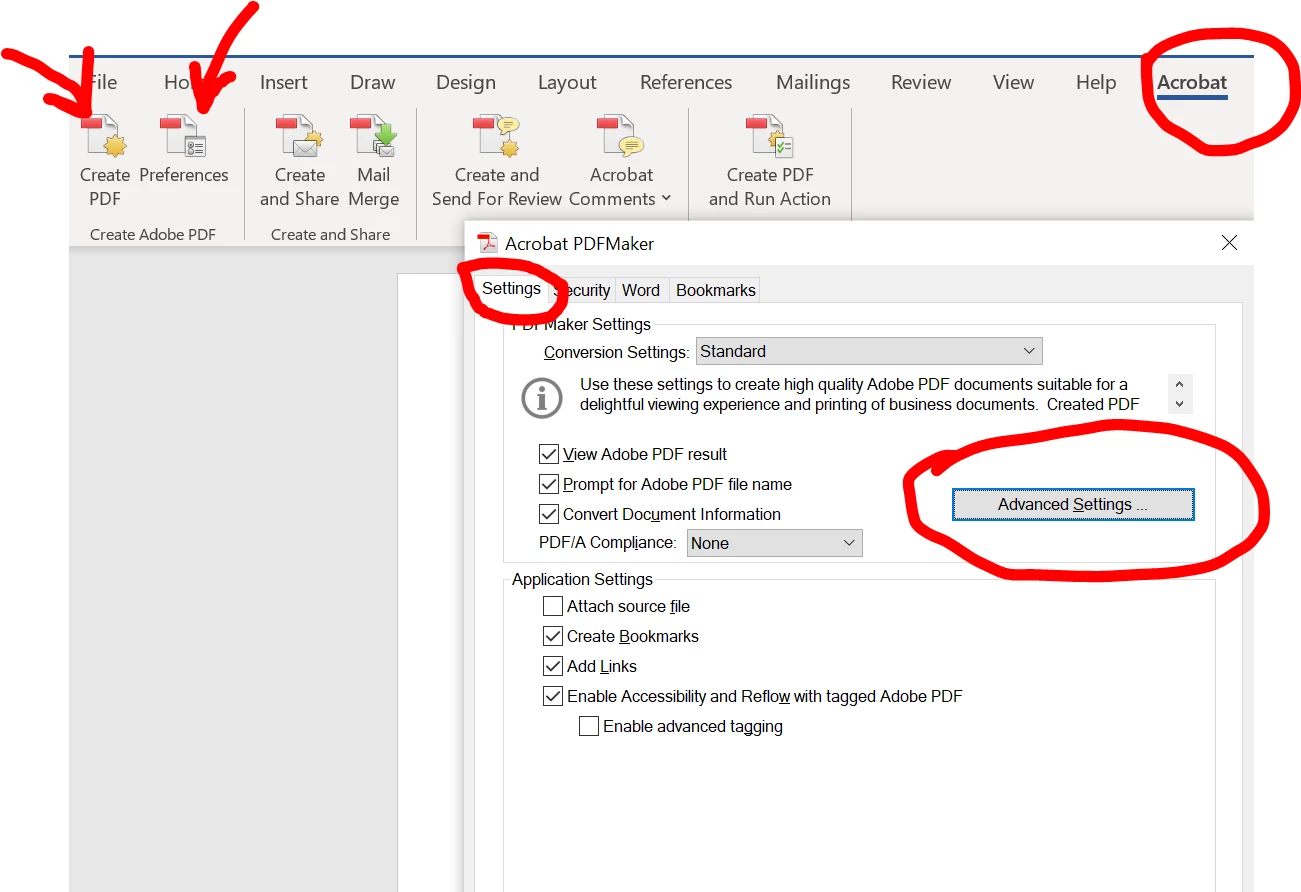This screenshot has height=892, width=1301.
Task: Open the PDF/A Compliance dropdown
Action: [774, 543]
